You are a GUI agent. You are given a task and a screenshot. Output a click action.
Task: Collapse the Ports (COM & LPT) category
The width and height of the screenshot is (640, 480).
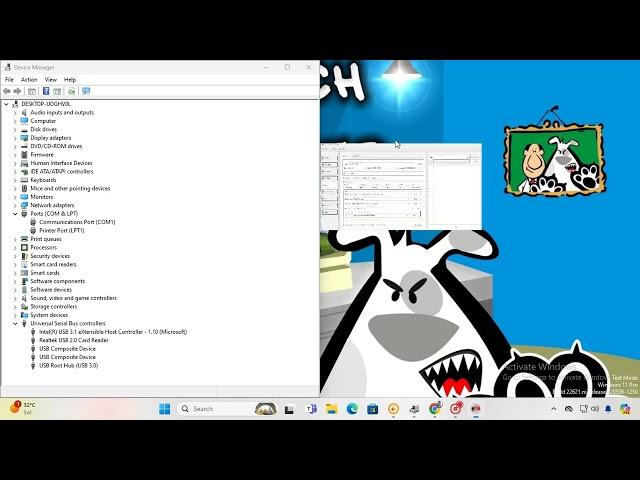pos(16,214)
